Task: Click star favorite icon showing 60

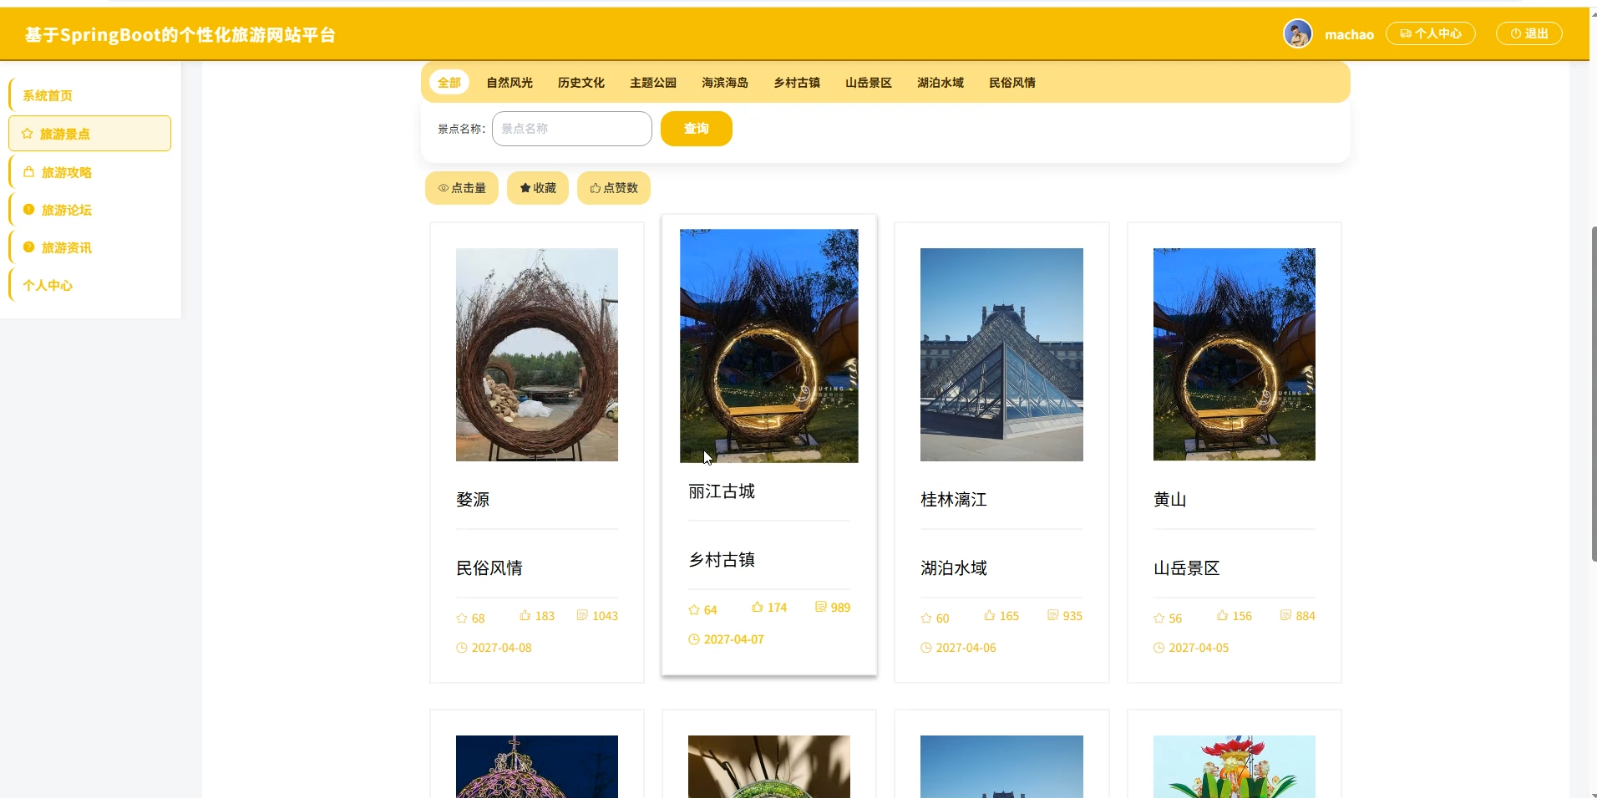Action: [926, 618]
